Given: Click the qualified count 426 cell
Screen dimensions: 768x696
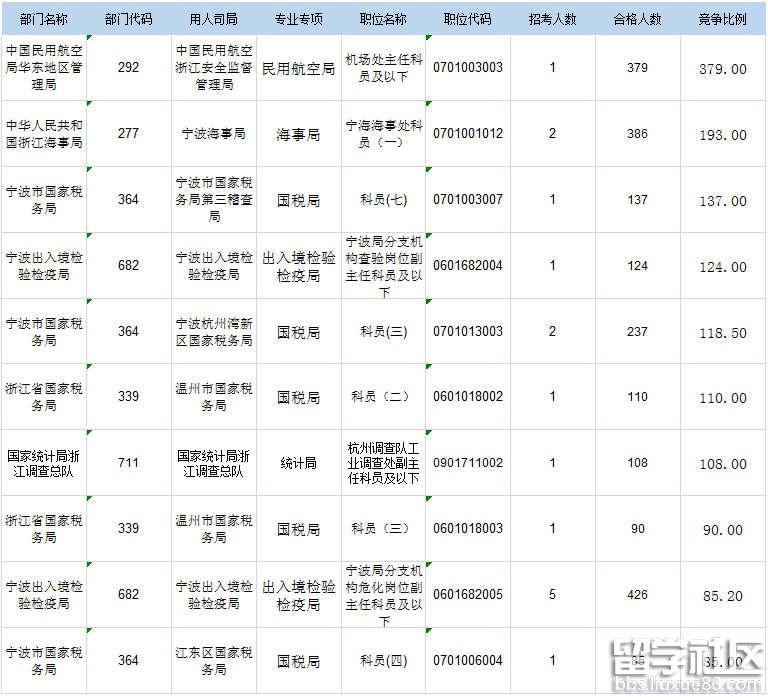Looking at the screenshot, I should [x=637, y=595].
